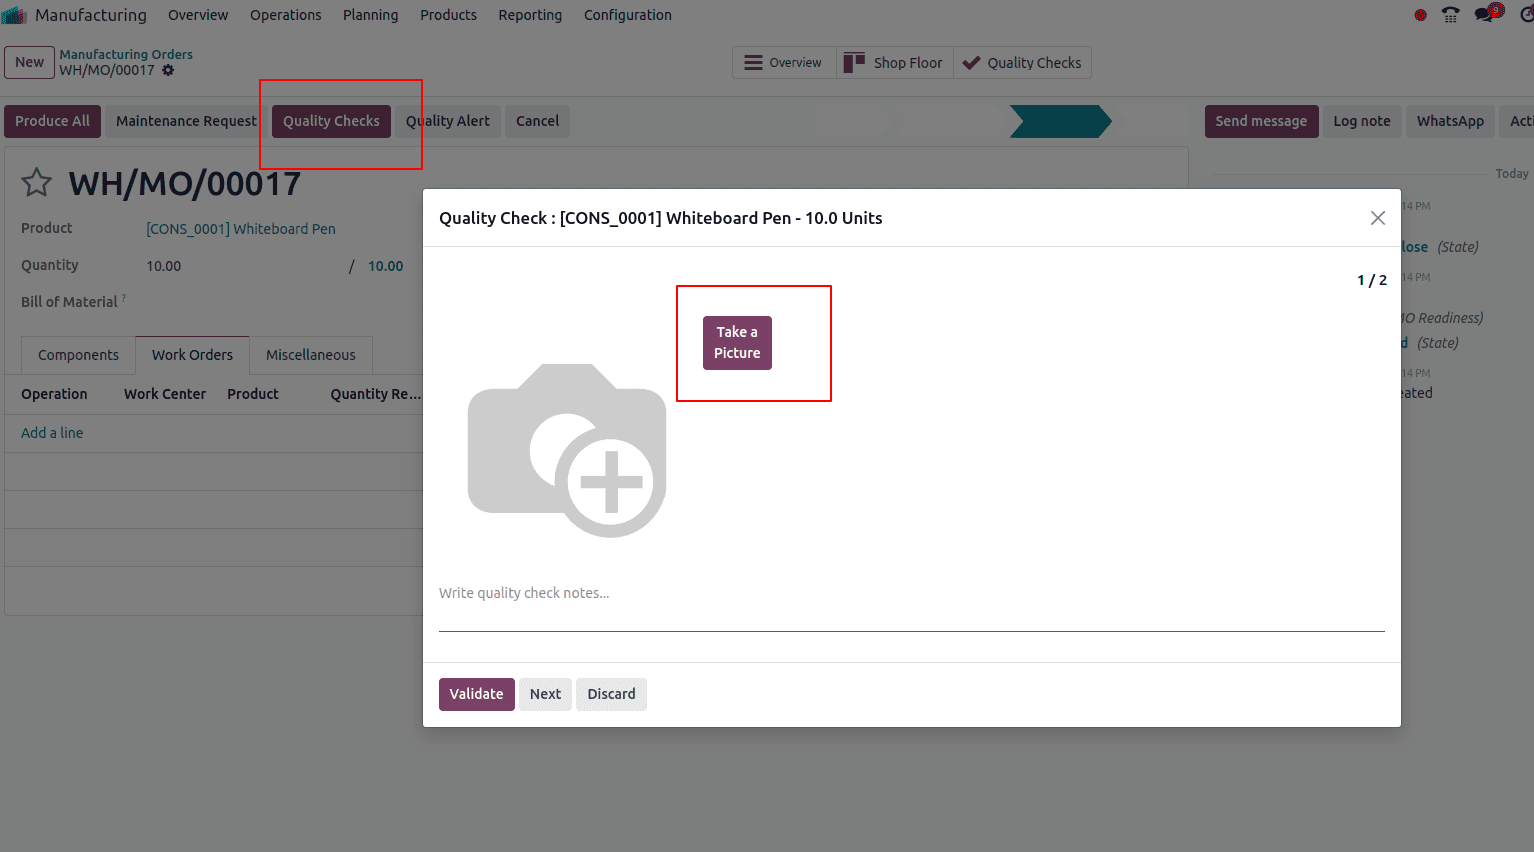1534x852 pixels.
Task: Open the Shop Floor view icon
Action: (x=855, y=62)
